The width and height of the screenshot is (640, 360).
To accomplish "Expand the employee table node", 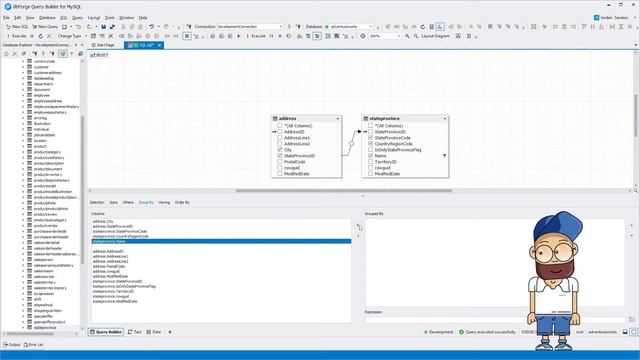I will pos(23,95).
